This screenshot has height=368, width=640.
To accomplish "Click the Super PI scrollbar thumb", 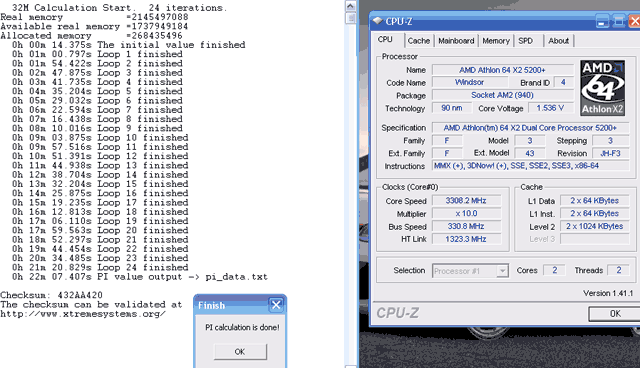I will click(350, 18).
